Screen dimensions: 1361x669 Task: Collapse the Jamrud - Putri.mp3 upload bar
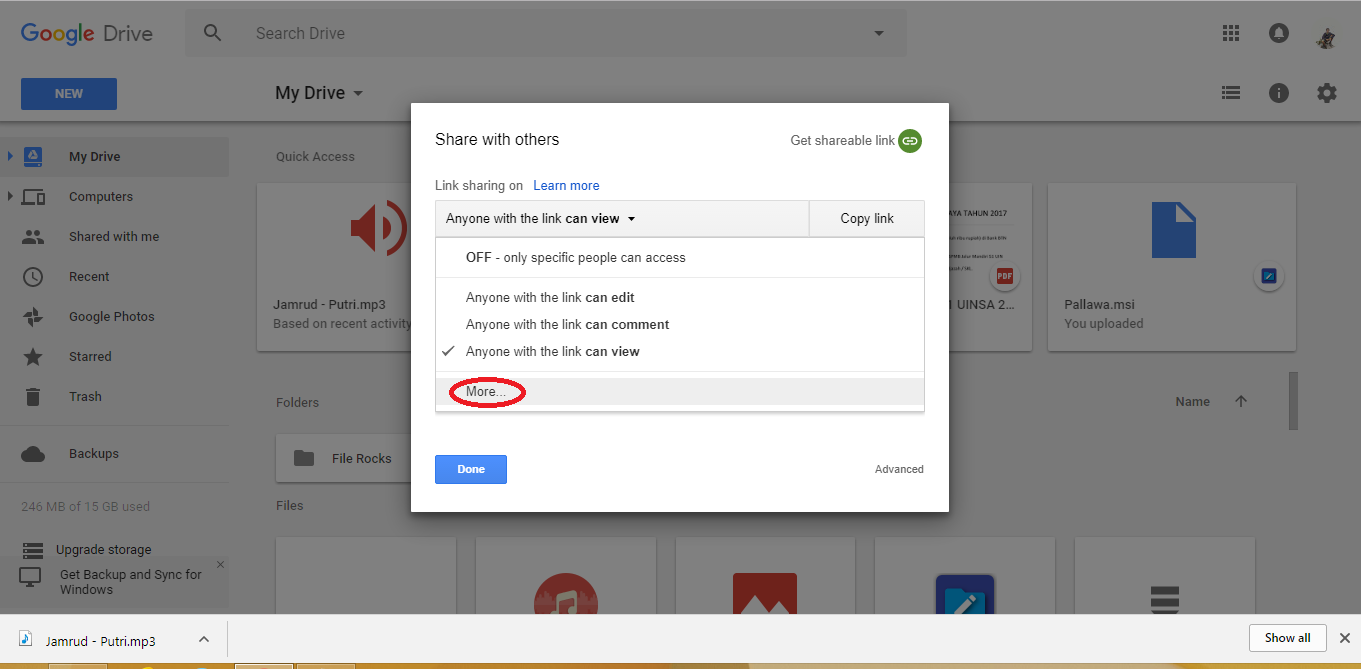pos(204,638)
